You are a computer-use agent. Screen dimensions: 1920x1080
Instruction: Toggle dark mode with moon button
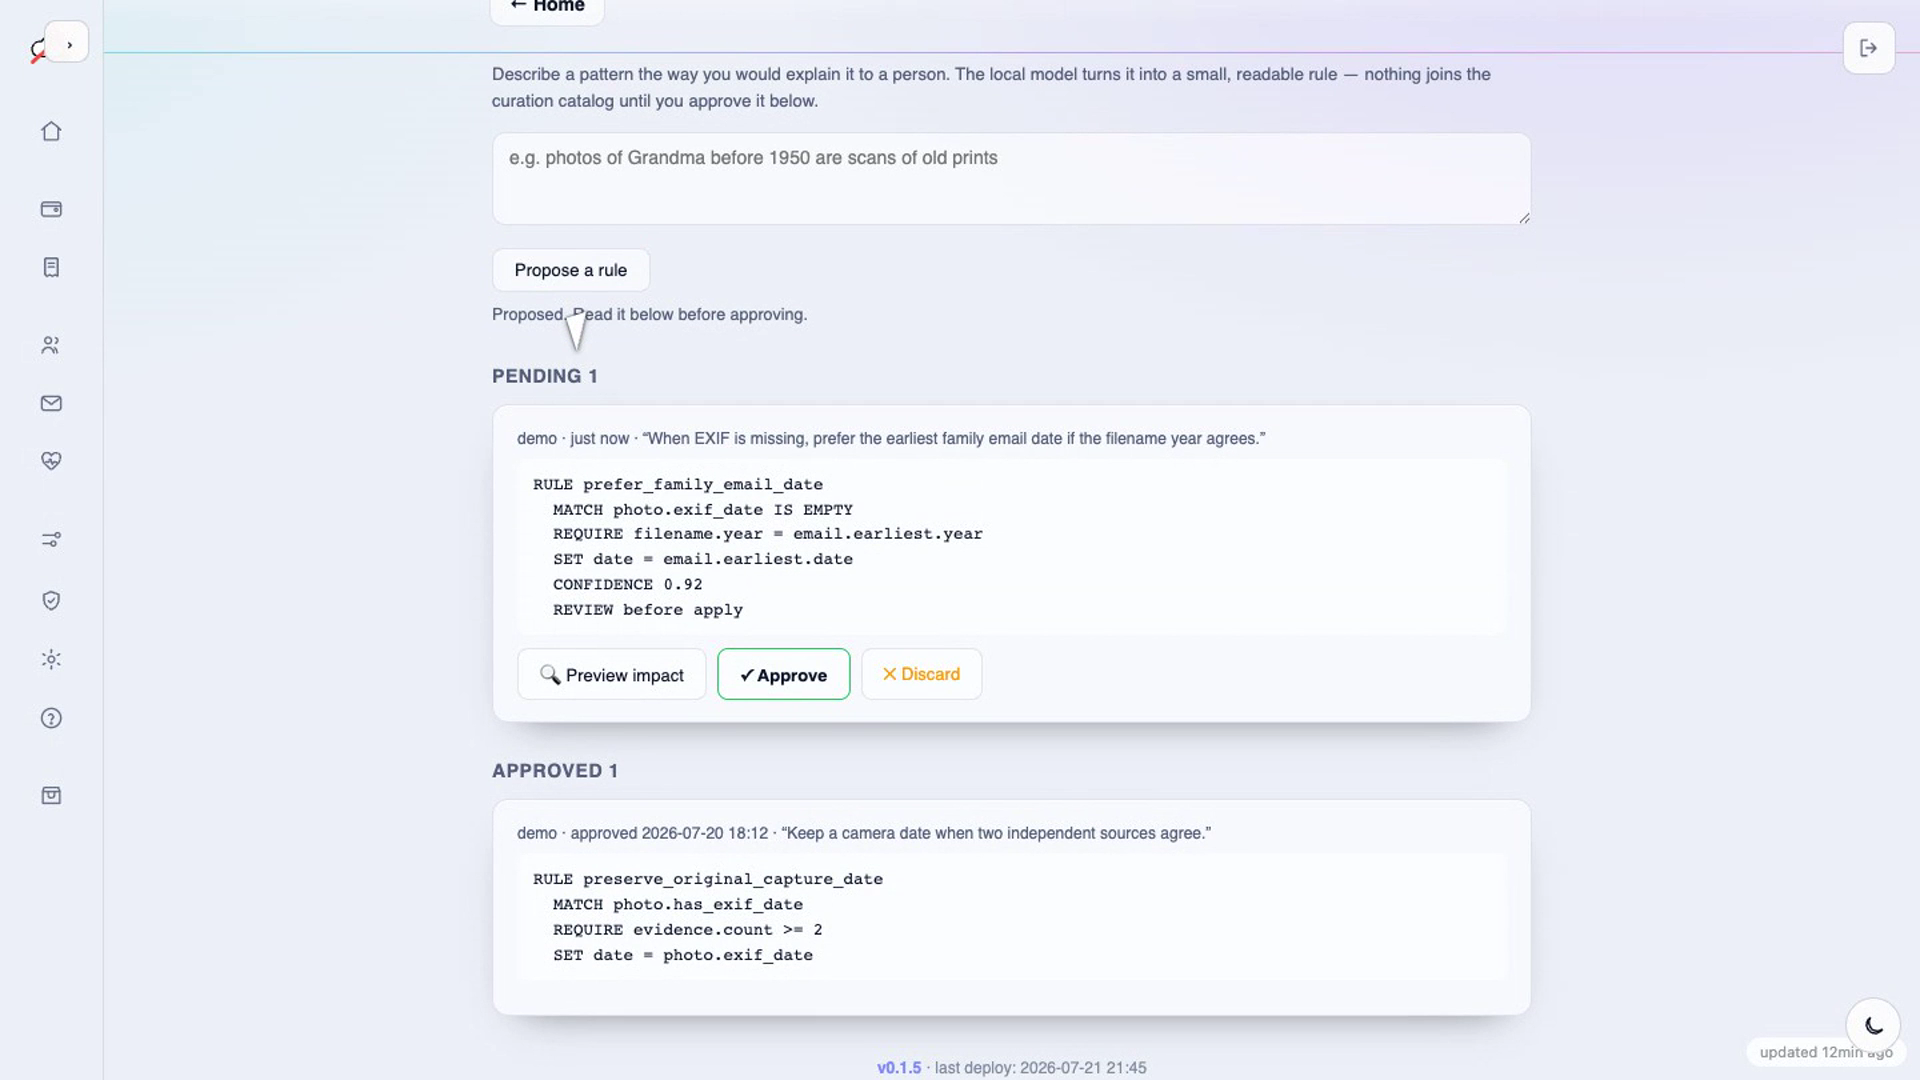click(x=1873, y=1025)
